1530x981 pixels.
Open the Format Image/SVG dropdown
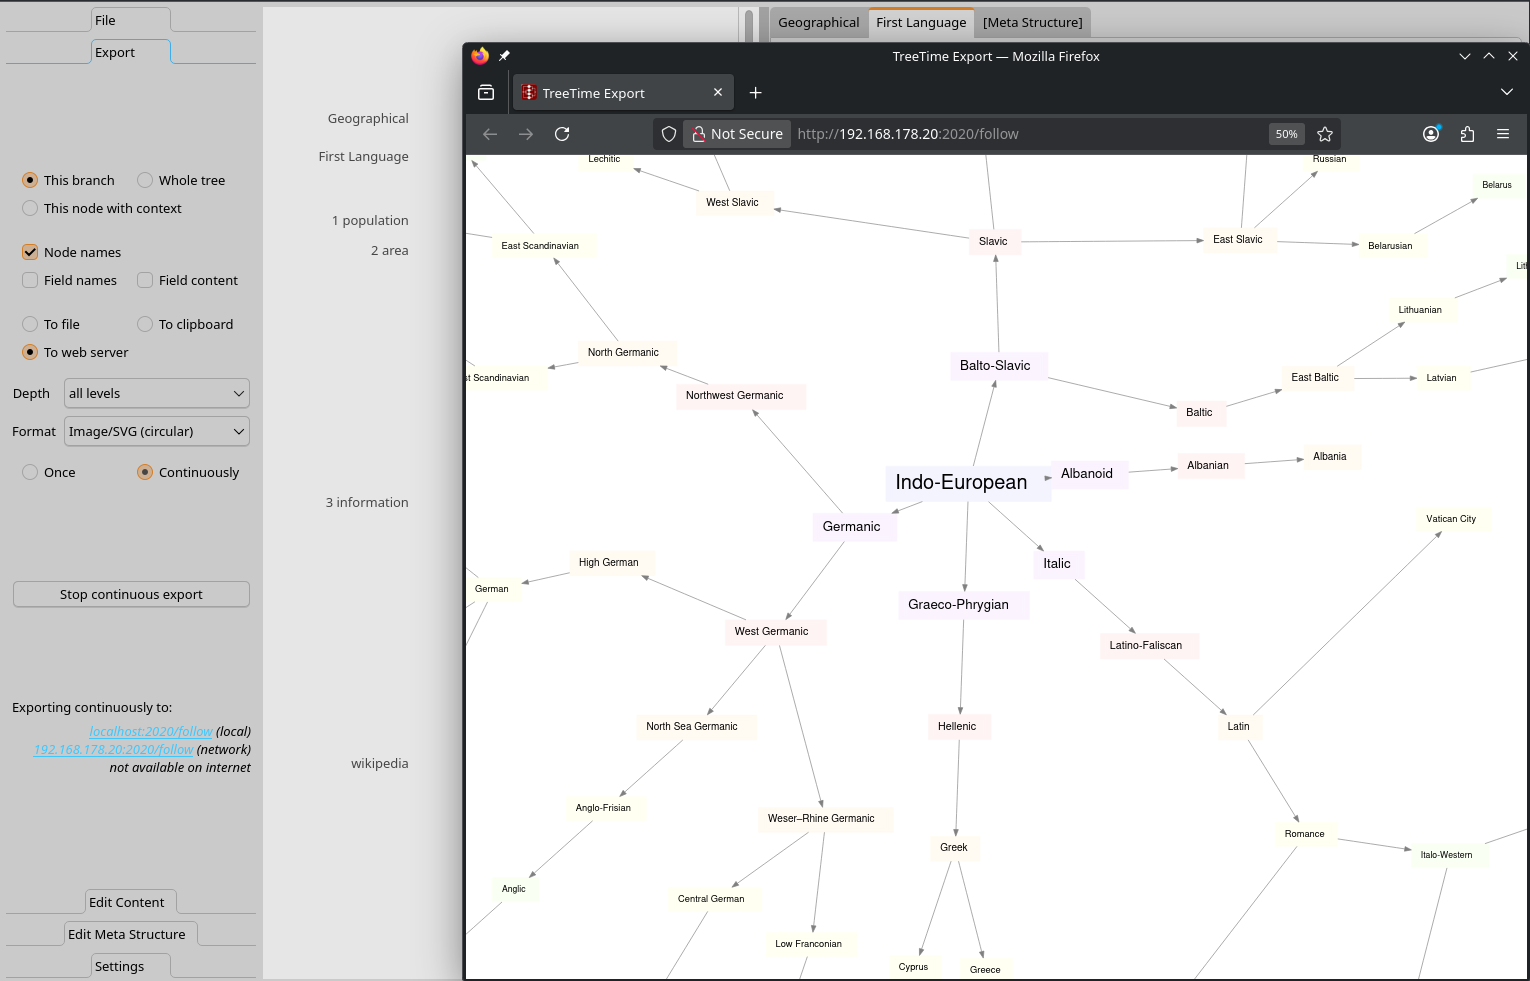tap(157, 432)
